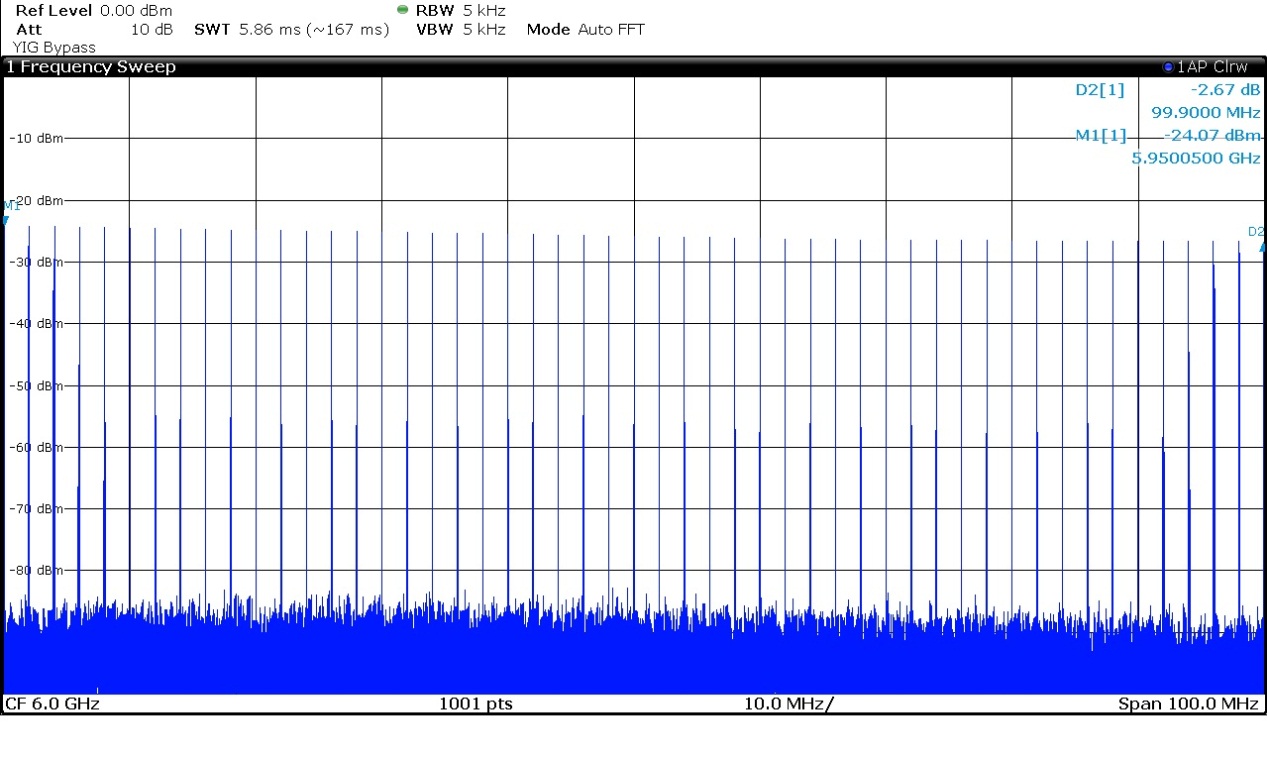The width and height of the screenshot is (1267, 758).
Task: Select the M1 marker triangle on the trace
Action: coord(6,216)
